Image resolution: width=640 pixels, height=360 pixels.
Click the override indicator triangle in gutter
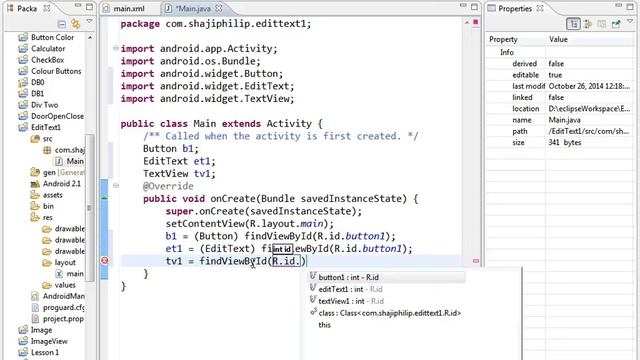click(x=104, y=198)
